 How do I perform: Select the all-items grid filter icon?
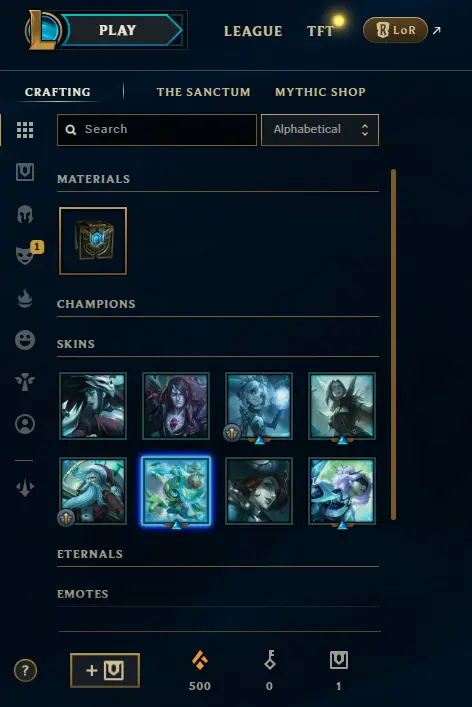(x=25, y=130)
